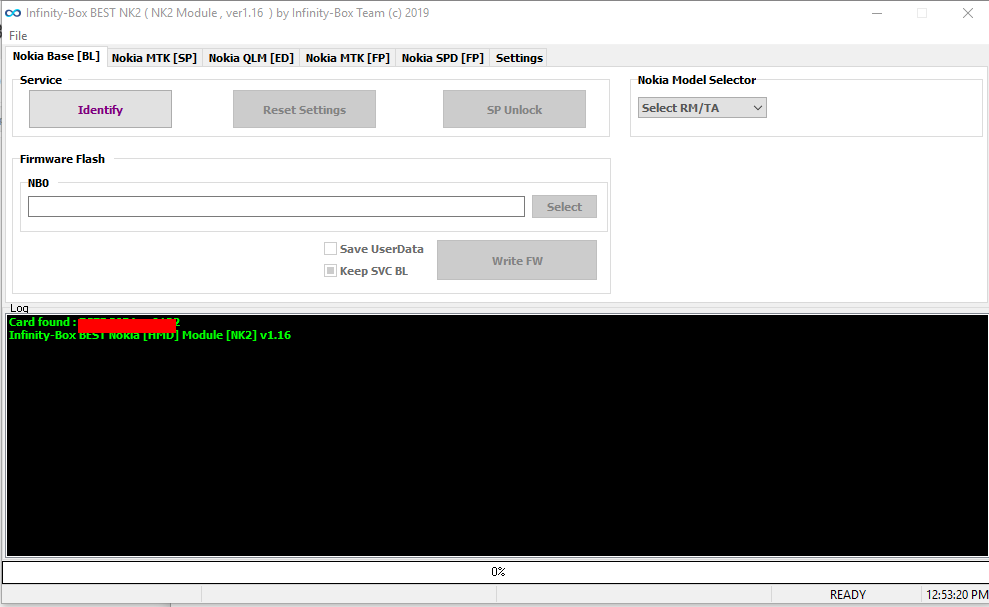This screenshot has height=607, width=989.
Task: Expand the Select RM/TA dropdown
Action: pos(702,108)
